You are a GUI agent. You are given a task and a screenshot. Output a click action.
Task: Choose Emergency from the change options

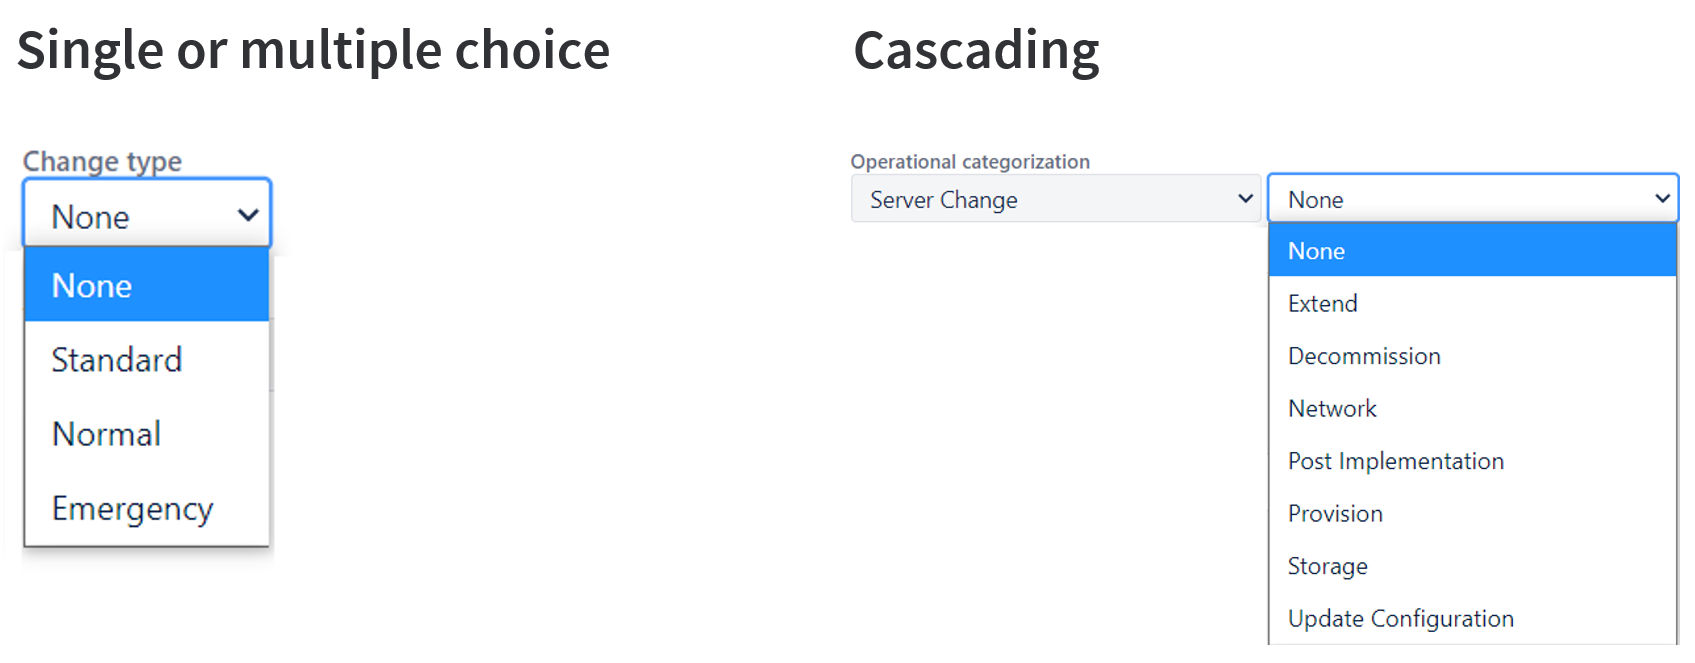point(131,508)
